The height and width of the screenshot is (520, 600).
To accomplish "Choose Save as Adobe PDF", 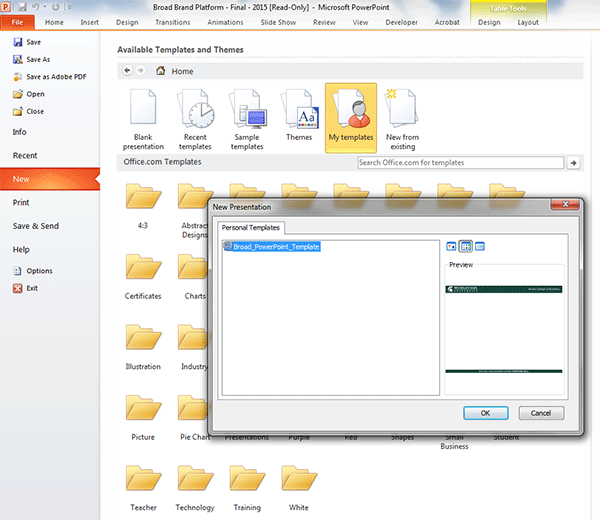I will tap(50, 77).
